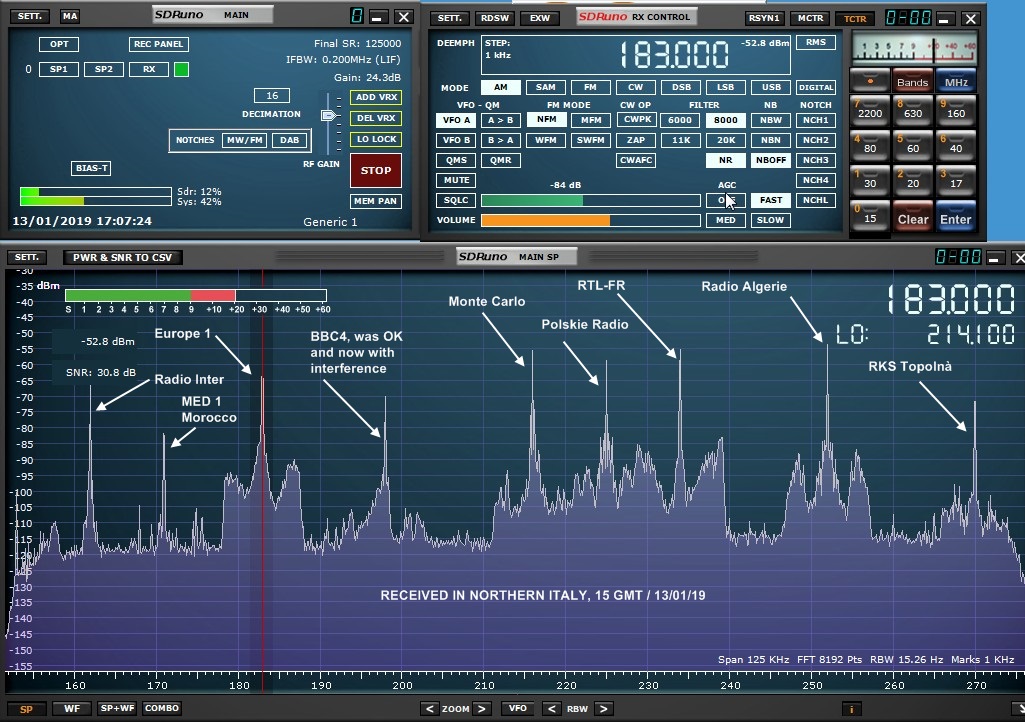This screenshot has width=1025, height=722.
Task: Click the zoom-in right arrow
Action: 482,709
